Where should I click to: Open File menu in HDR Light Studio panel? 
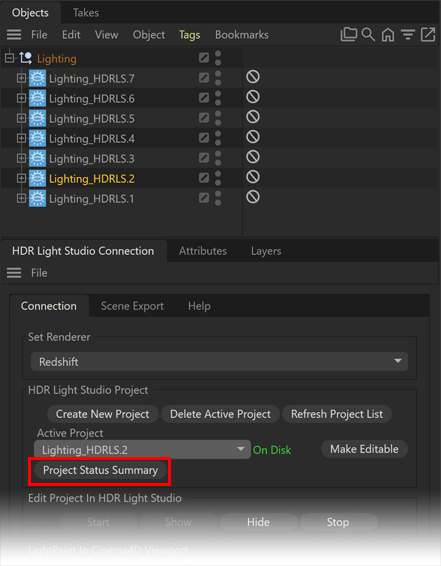[39, 273]
